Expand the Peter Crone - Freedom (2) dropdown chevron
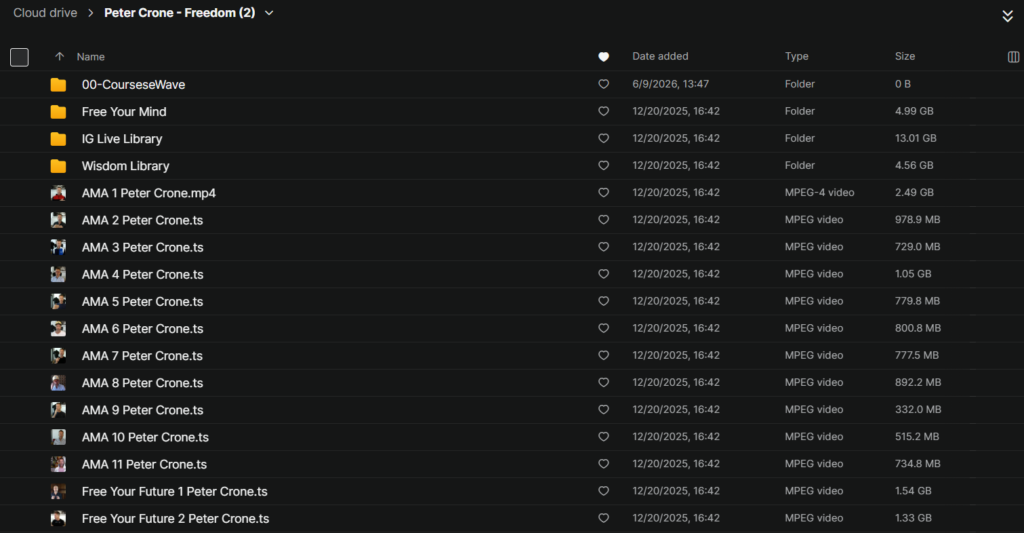 click(269, 13)
